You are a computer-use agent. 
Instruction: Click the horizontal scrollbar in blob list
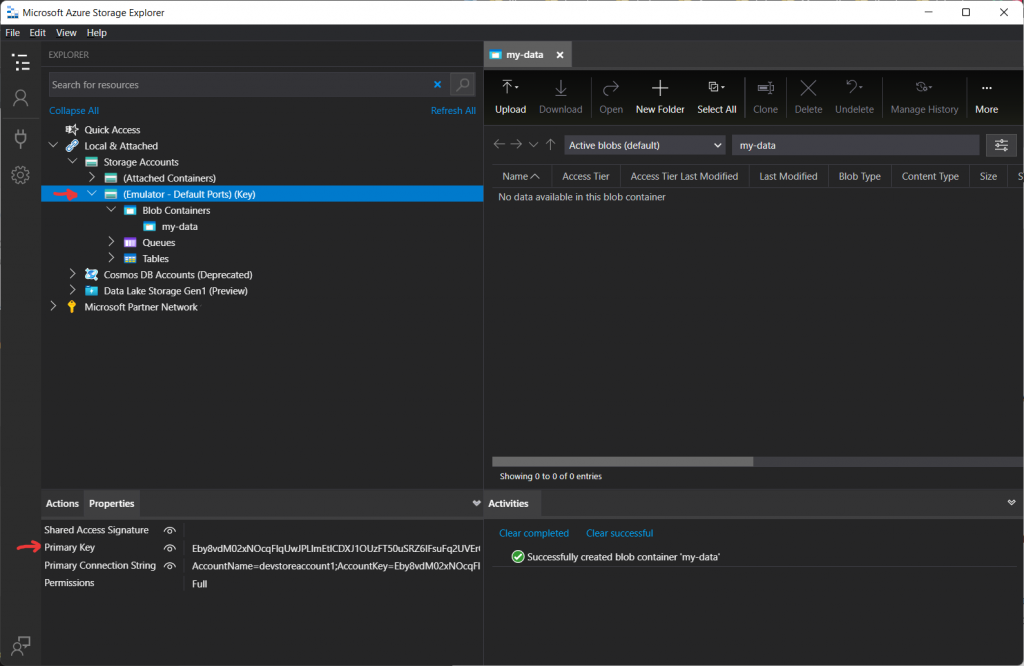(x=622, y=462)
